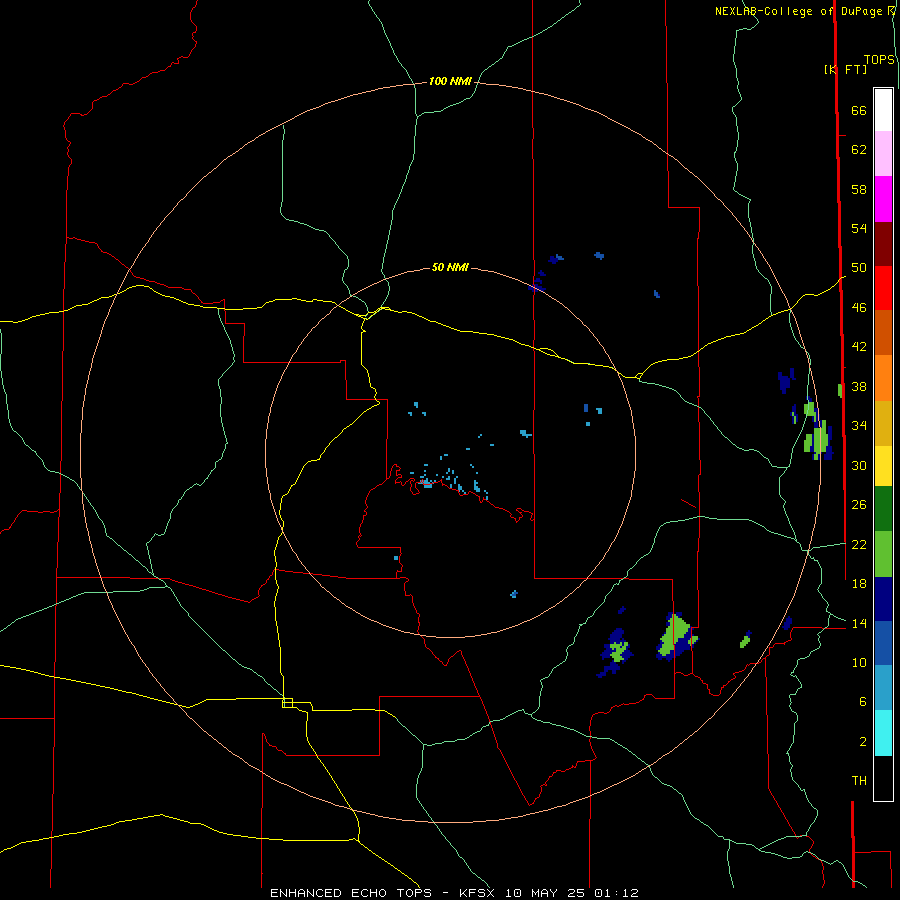Click the legend value '50'
Viewport: 900px width, 900px height.
[x=859, y=267]
